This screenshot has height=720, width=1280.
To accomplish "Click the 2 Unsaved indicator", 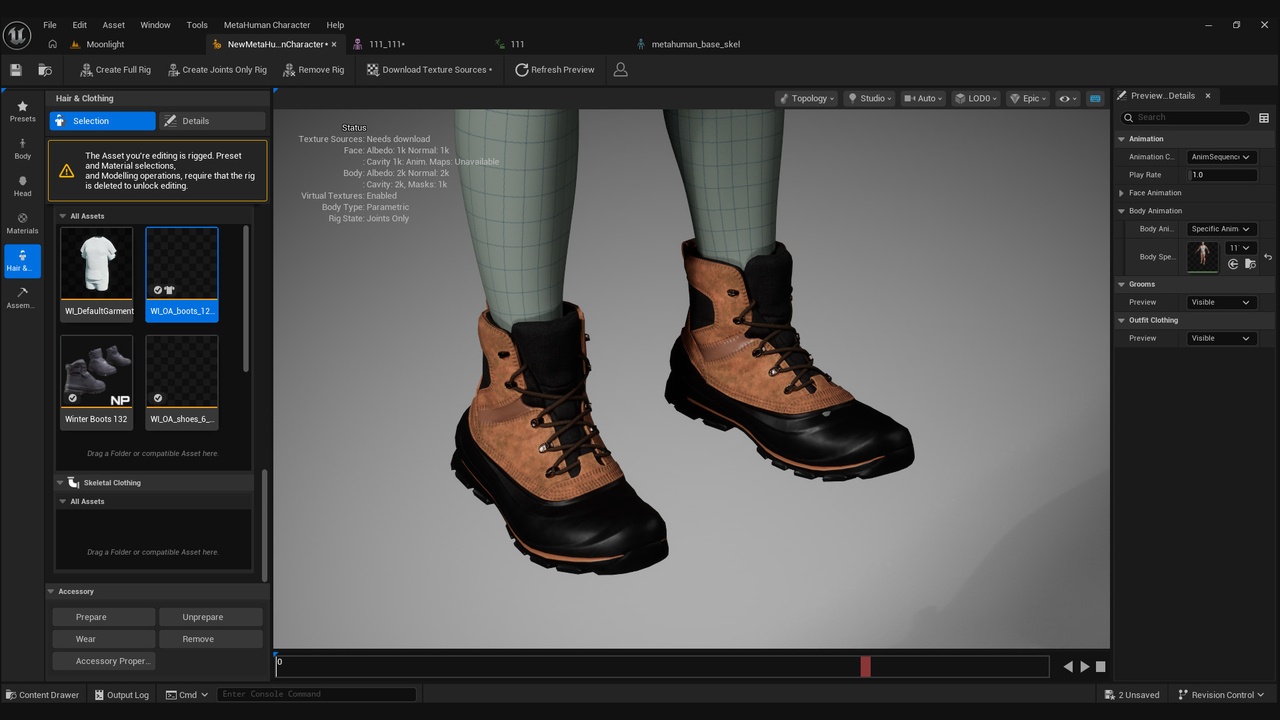I will [x=1132, y=695].
